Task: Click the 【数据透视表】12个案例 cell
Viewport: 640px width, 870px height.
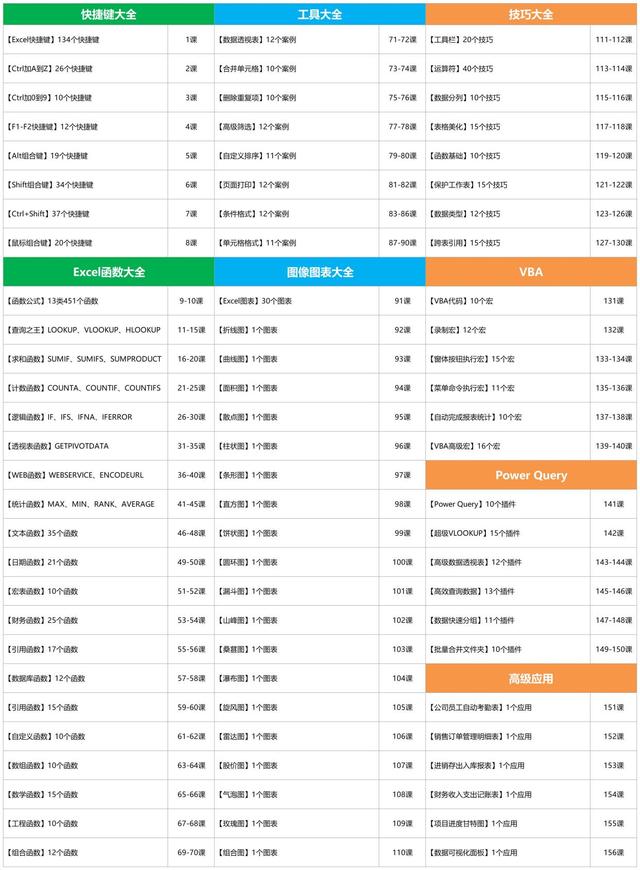Action: [297, 39]
